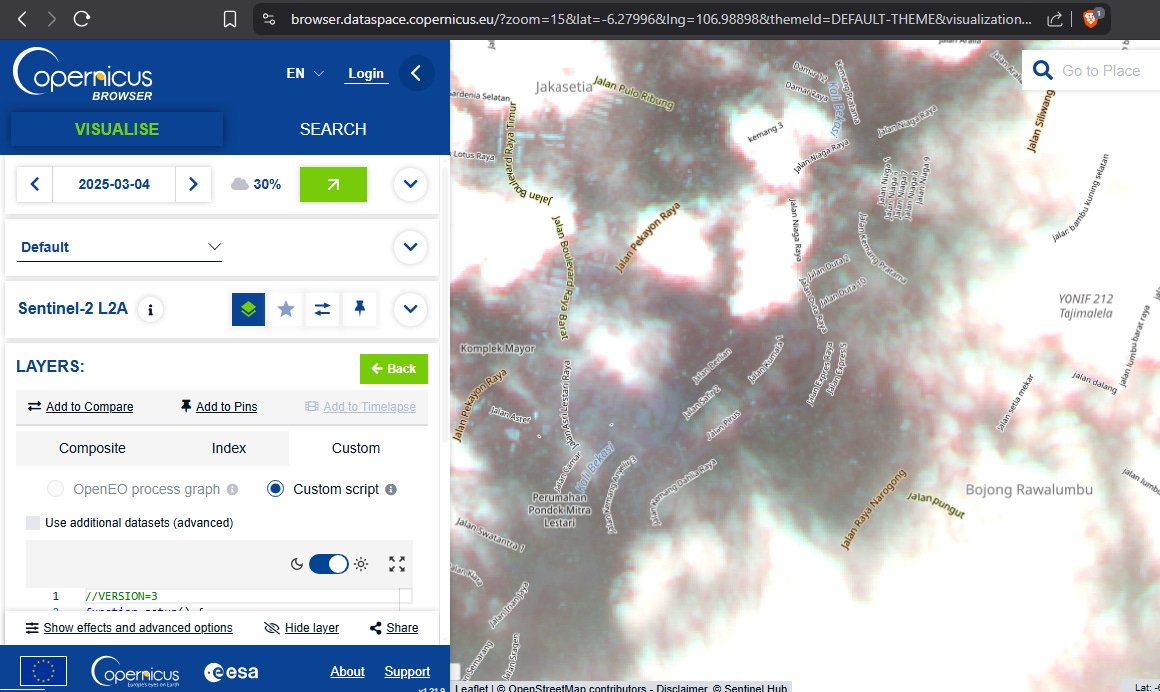This screenshot has height=692, width=1160.
Task: Click the Disclaimer link on map
Action: (x=681, y=688)
